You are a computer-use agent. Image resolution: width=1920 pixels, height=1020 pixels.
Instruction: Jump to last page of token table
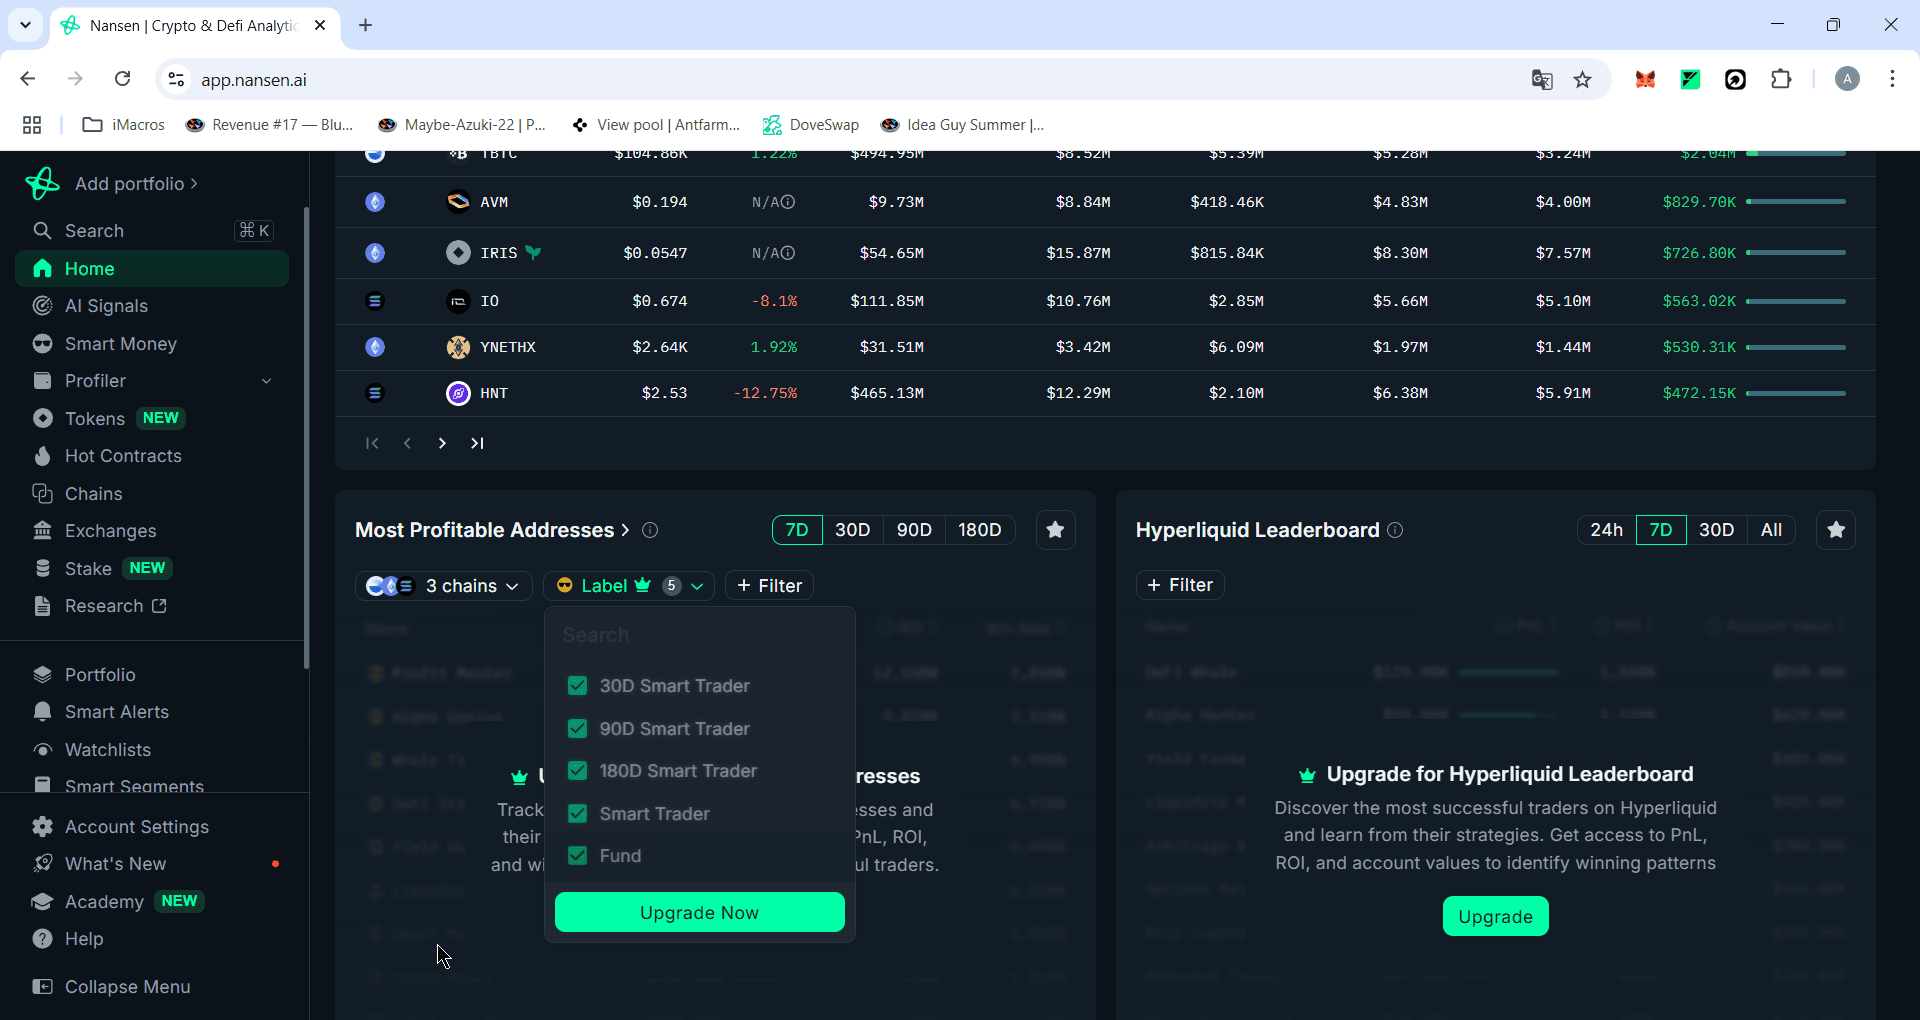(477, 443)
